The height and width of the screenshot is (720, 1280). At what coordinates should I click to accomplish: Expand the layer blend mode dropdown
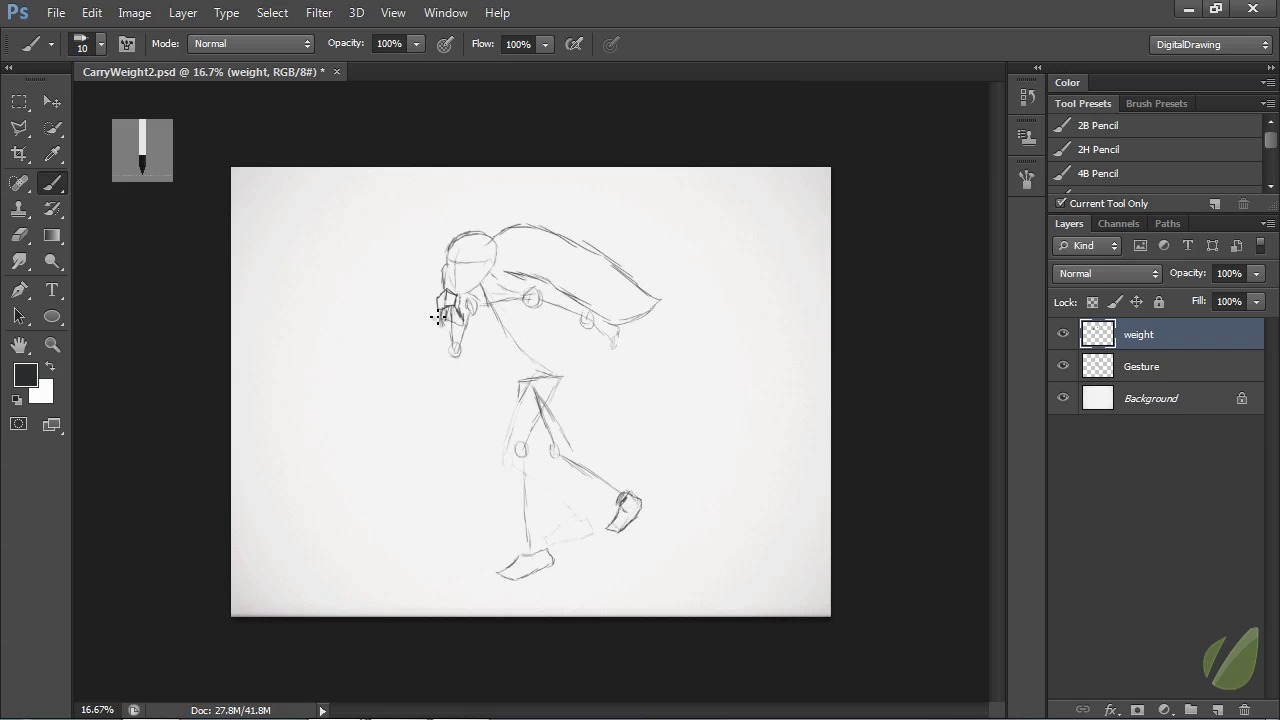1107,274
